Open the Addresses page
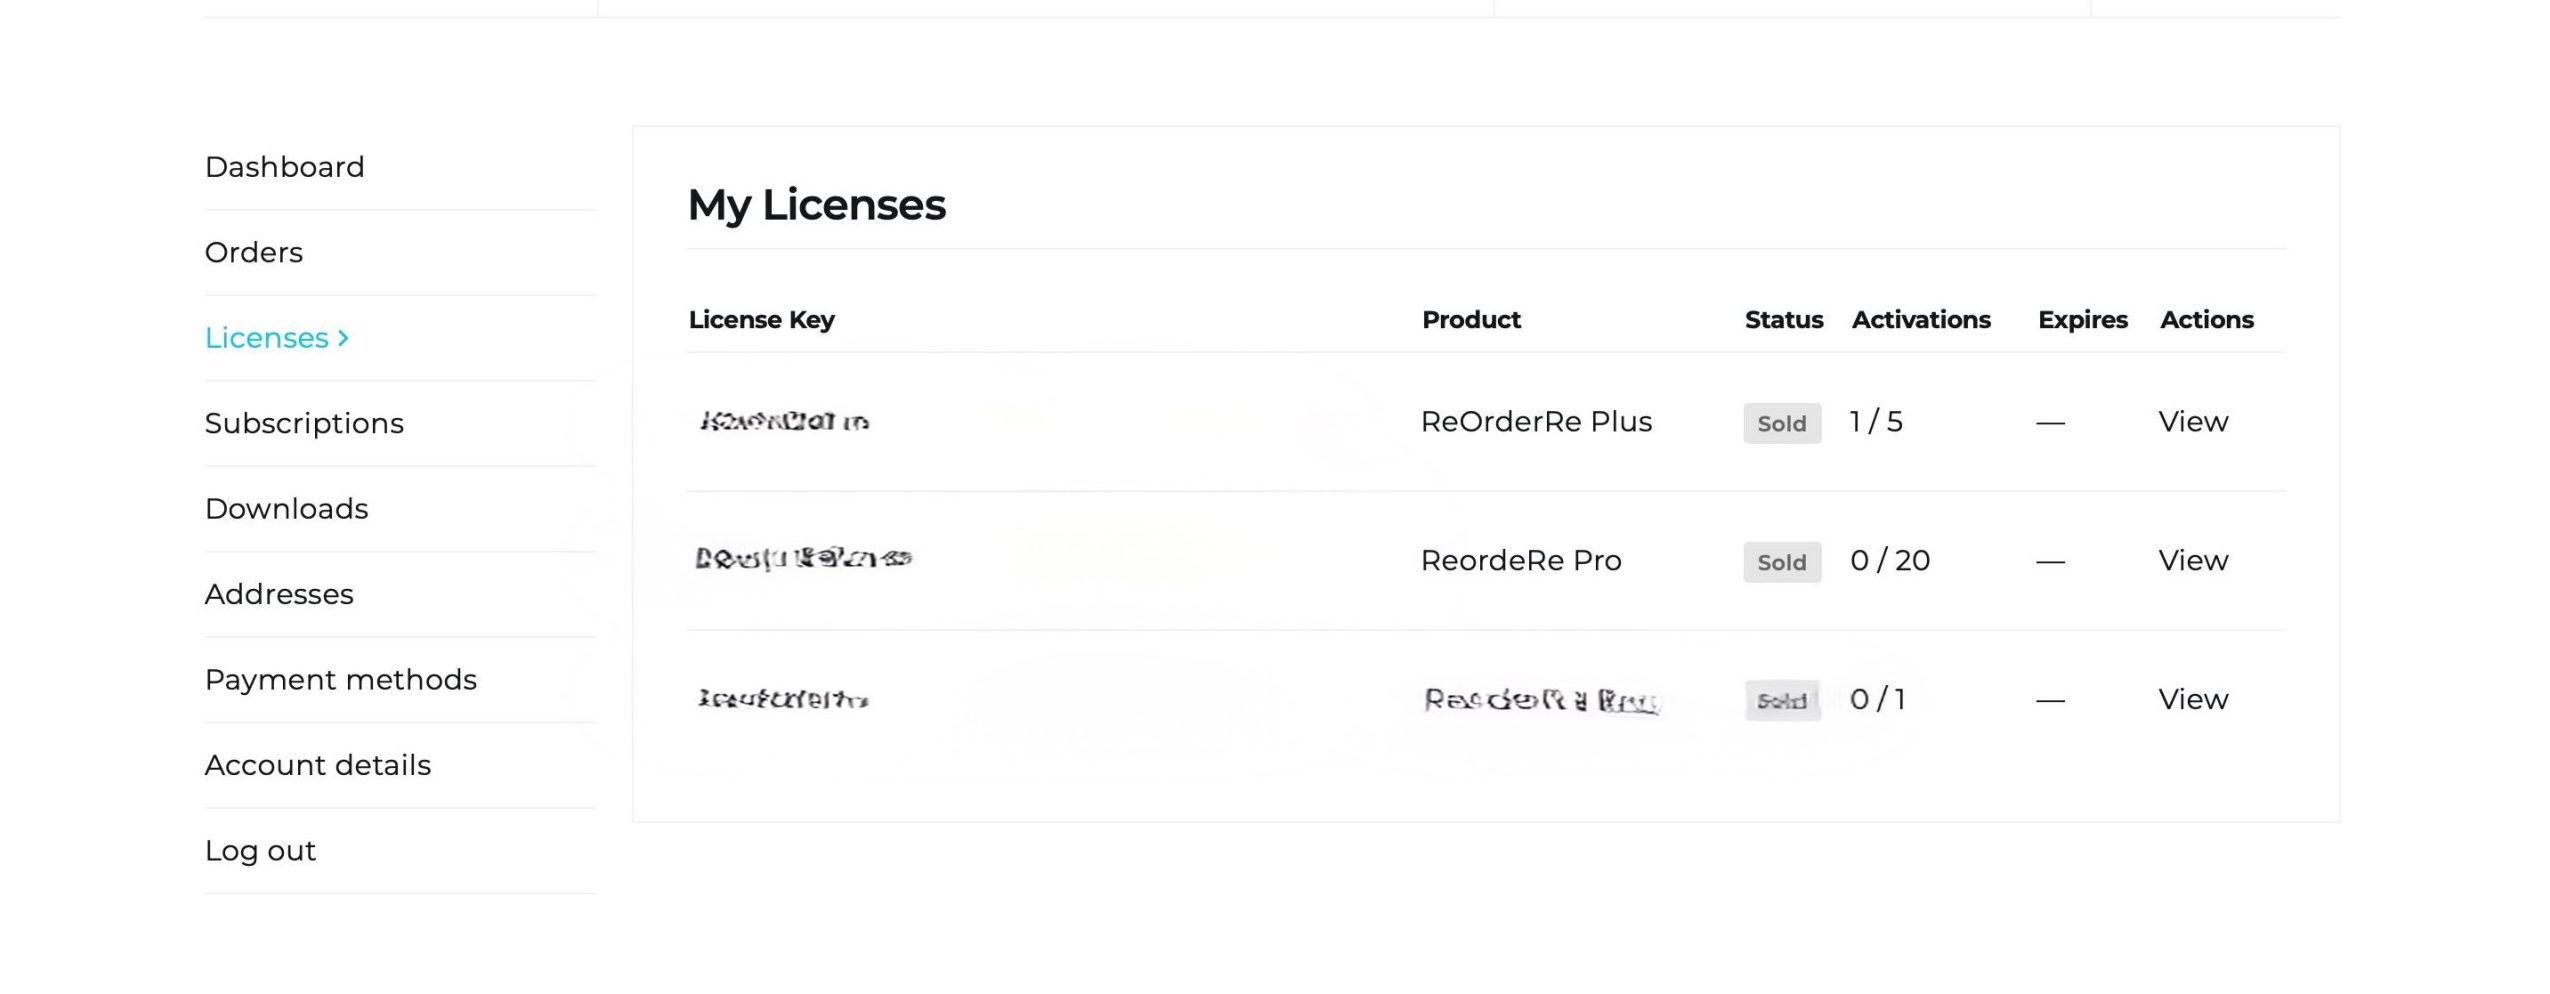The width and height of the screenshot is (2550, 994). click(279, 594)
